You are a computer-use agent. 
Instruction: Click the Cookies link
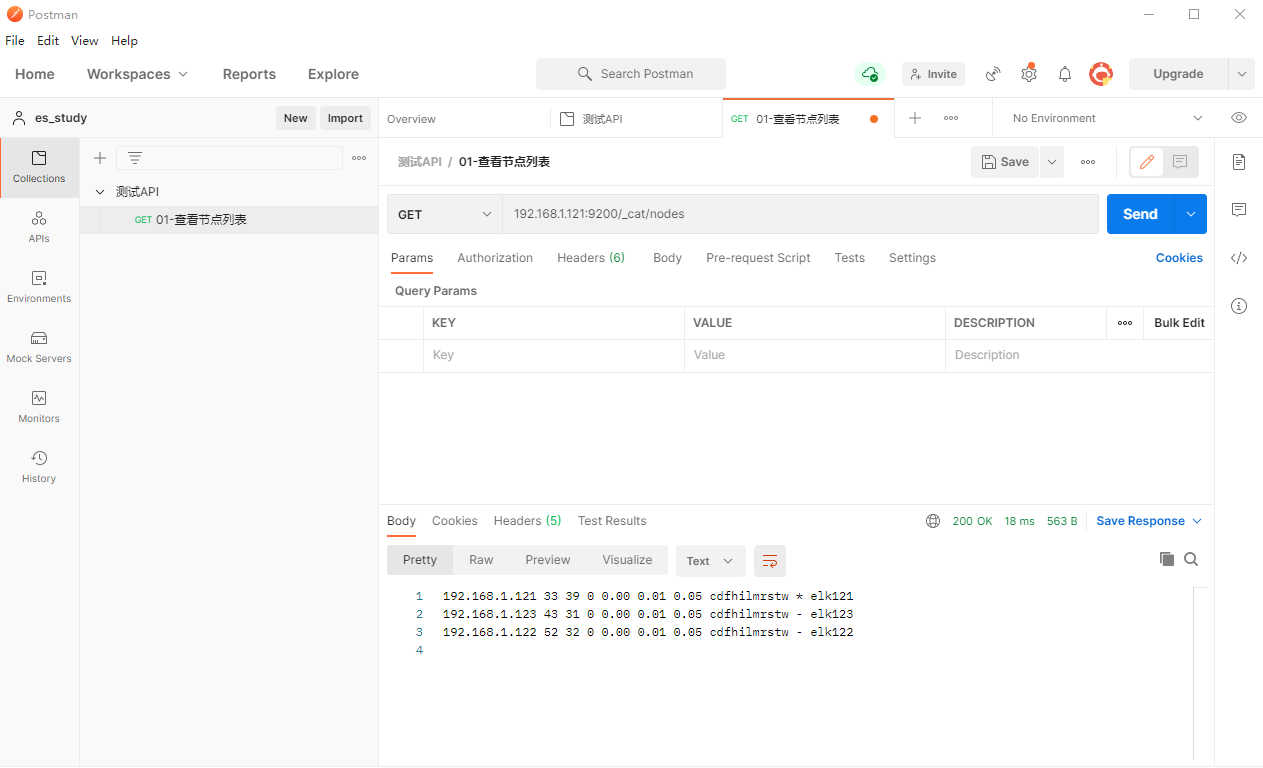1179,258
